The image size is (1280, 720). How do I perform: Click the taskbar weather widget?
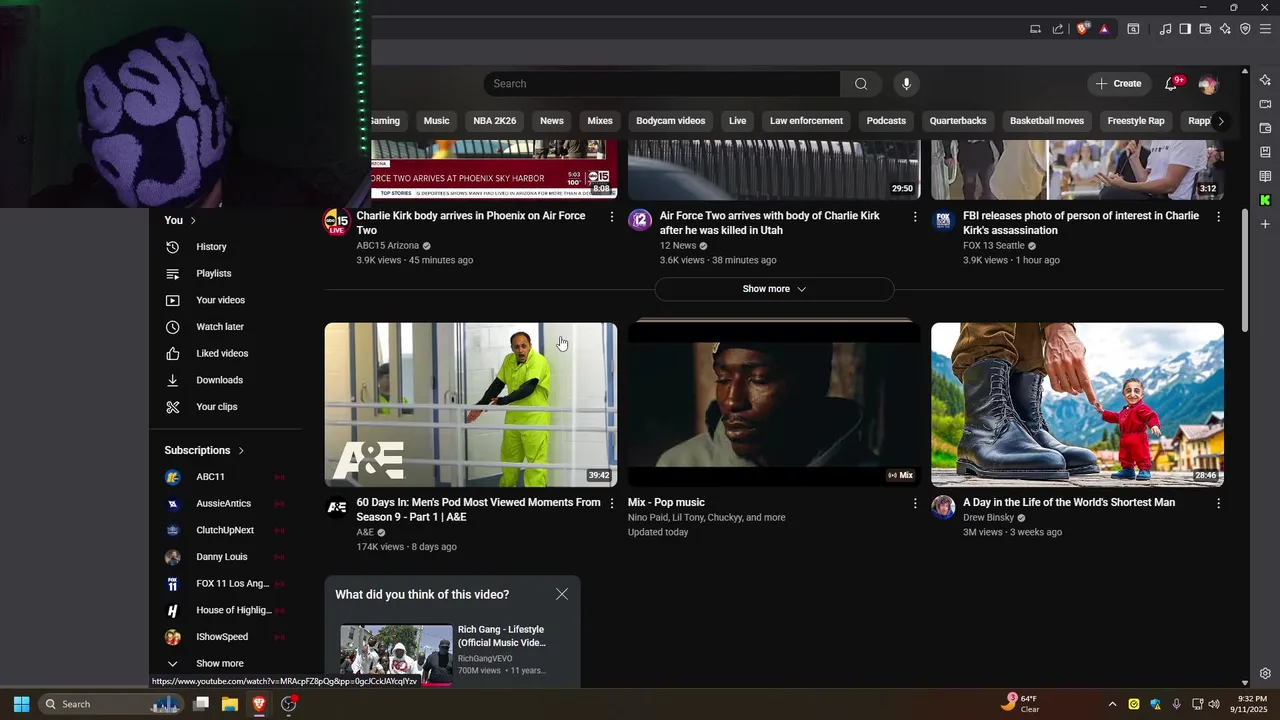(1020, 704)
